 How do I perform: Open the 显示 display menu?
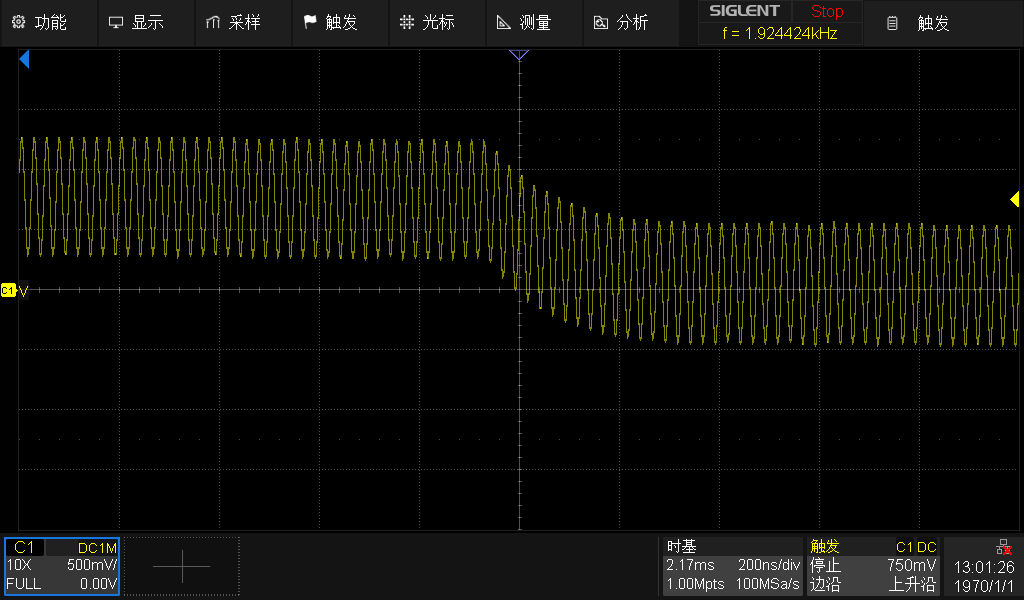(x=136, y=22)
